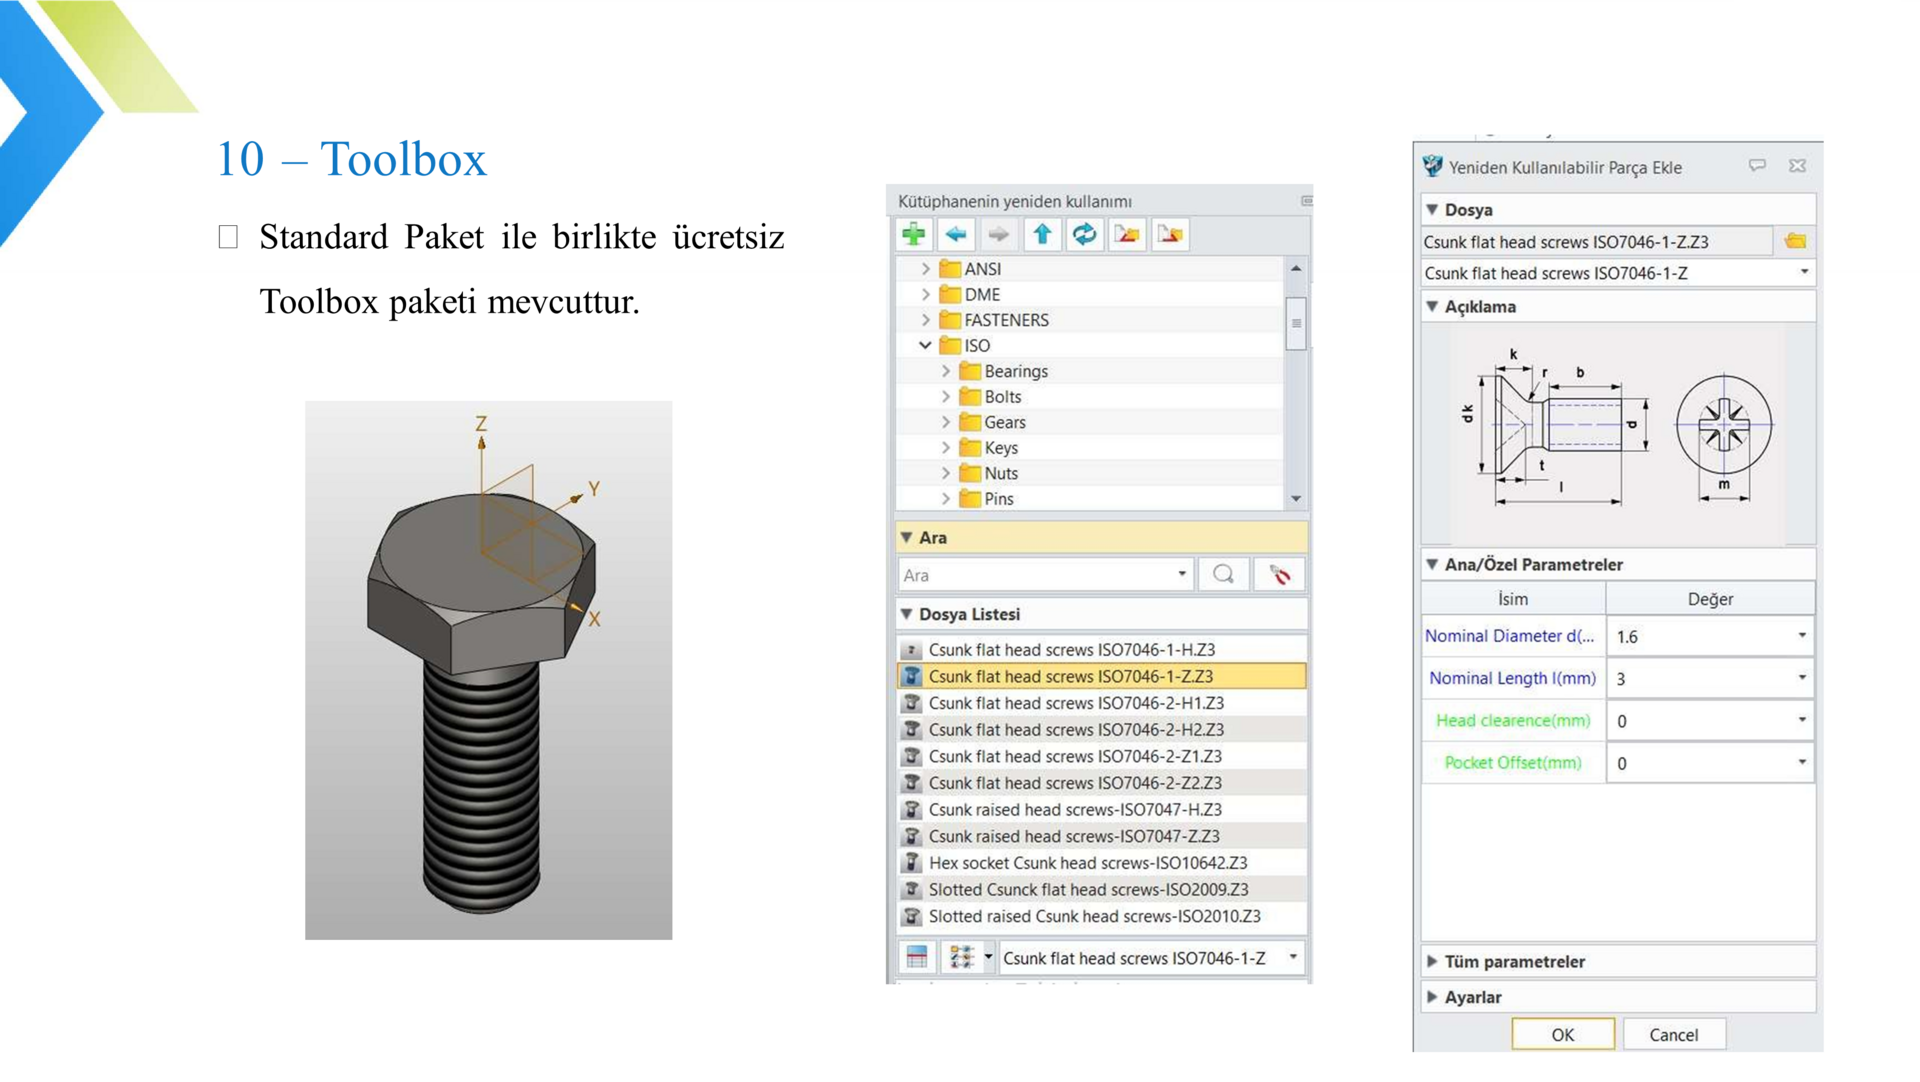Open the Nominal Diameter value dropdown
1920x1082 pixels.
(x=1801, y=636)
